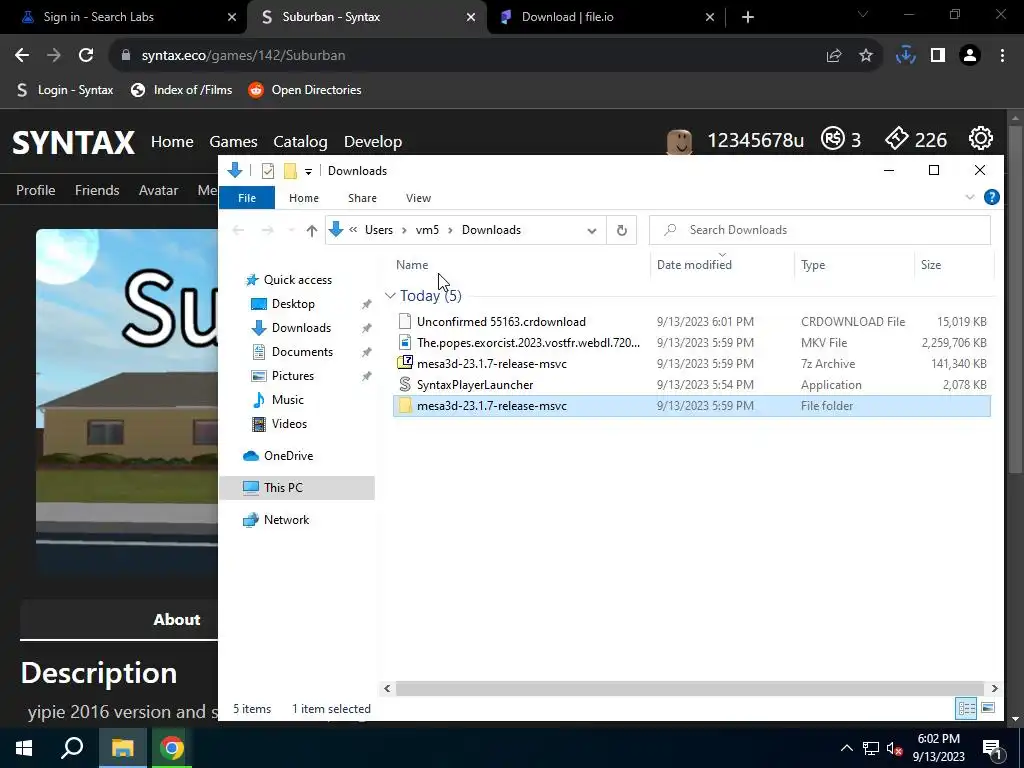1024x768 pixels.
Task: Click the mesa3d File folder icon
Action: [405, 406]
